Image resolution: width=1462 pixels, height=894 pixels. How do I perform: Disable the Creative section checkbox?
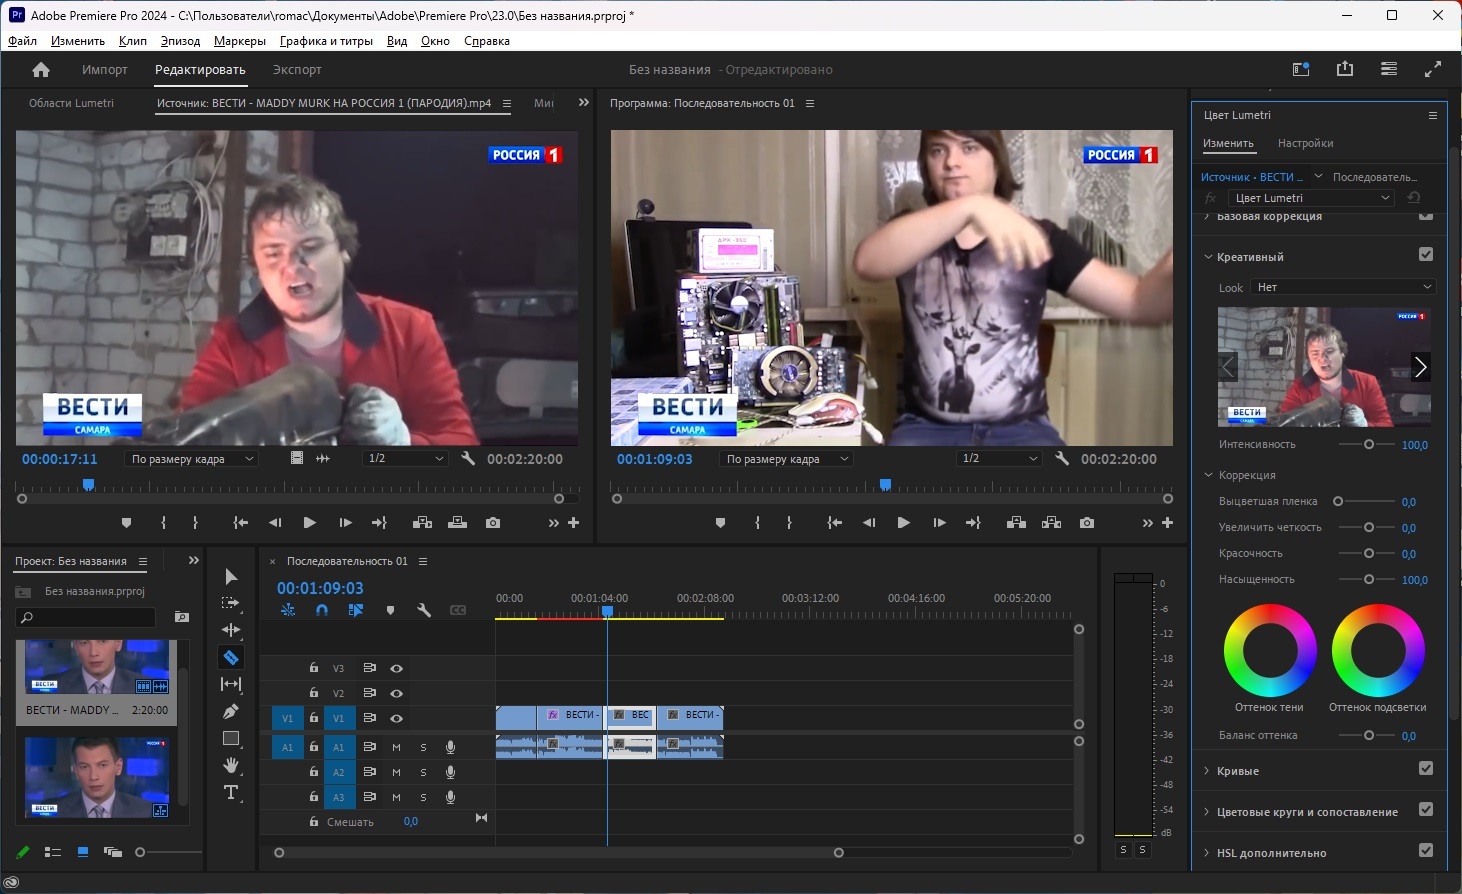(x=1426, y=255)
